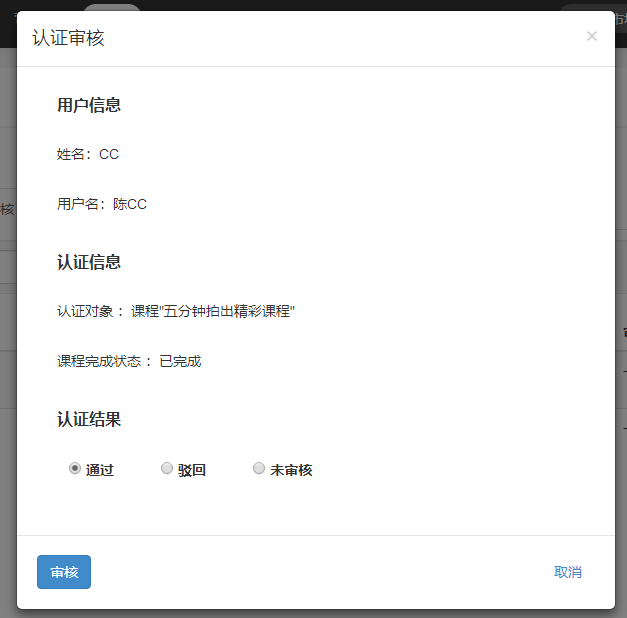
Task: Close the 认证审核 dialog with X
Action: pos(591,37)
